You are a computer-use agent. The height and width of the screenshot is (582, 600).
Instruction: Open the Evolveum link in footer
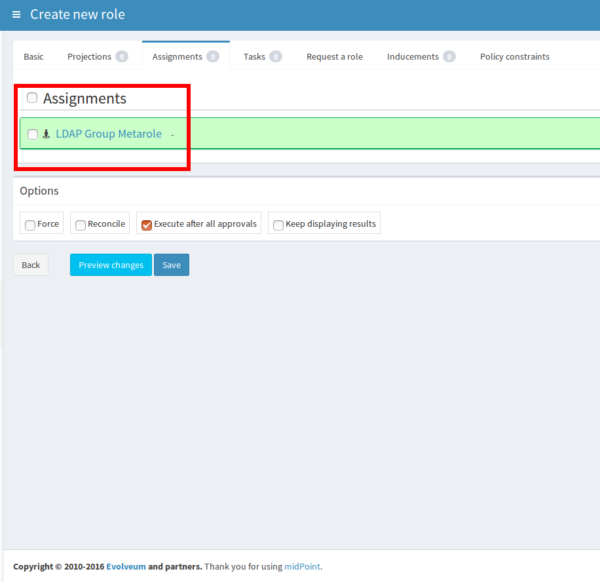(126, 566)
